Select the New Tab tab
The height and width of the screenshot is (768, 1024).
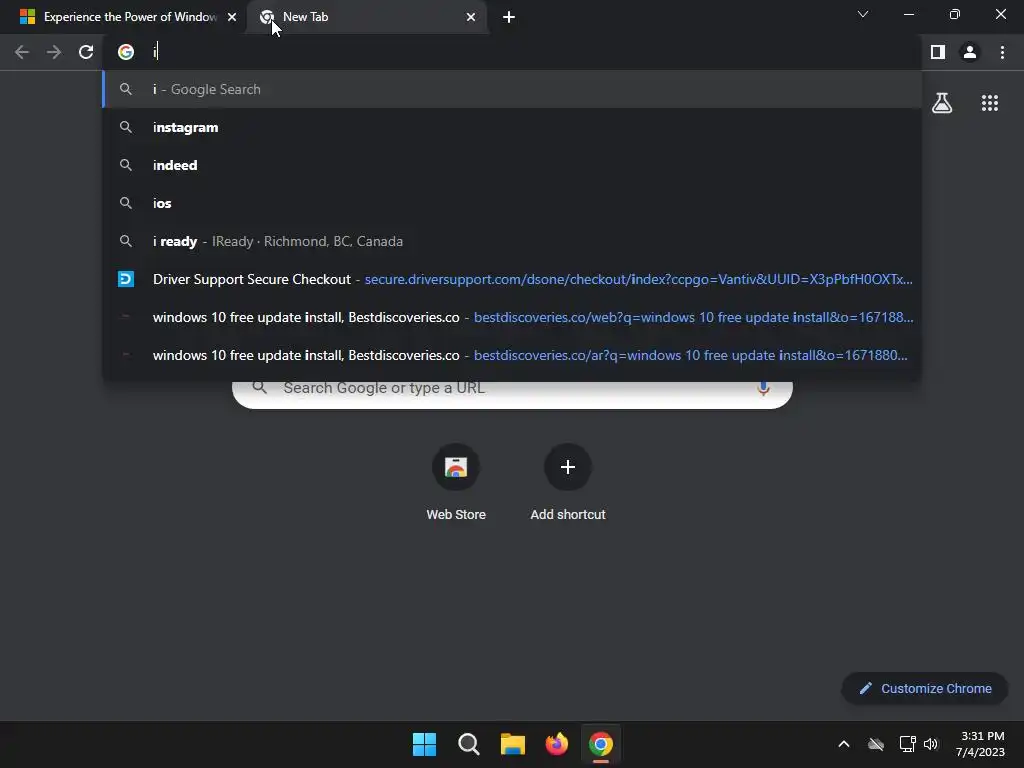tap(366, 17)
